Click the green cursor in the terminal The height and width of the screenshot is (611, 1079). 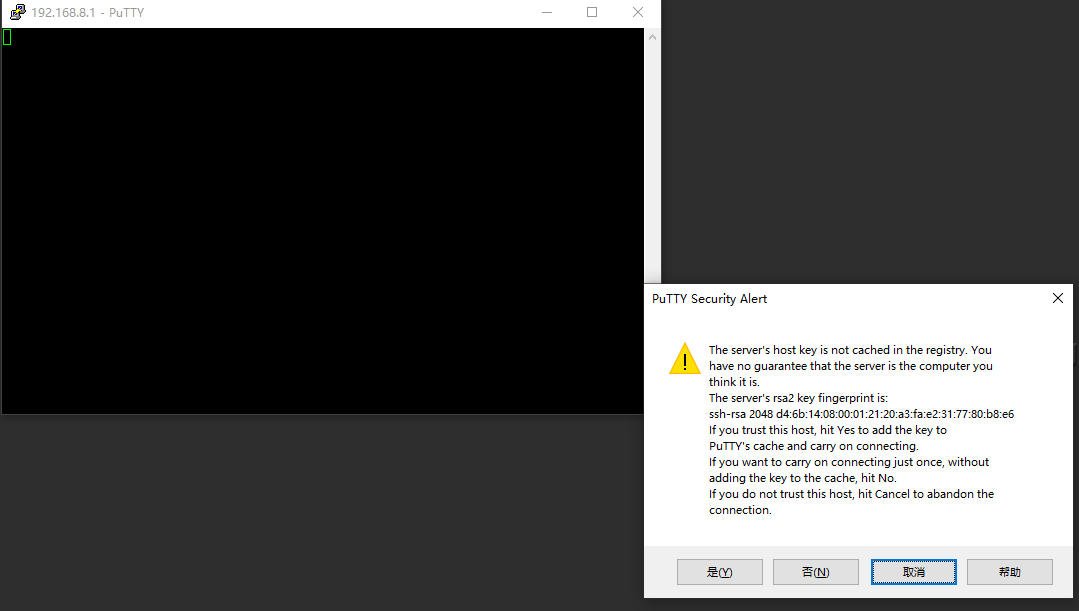pyautogui.click(x=7, y=38)
